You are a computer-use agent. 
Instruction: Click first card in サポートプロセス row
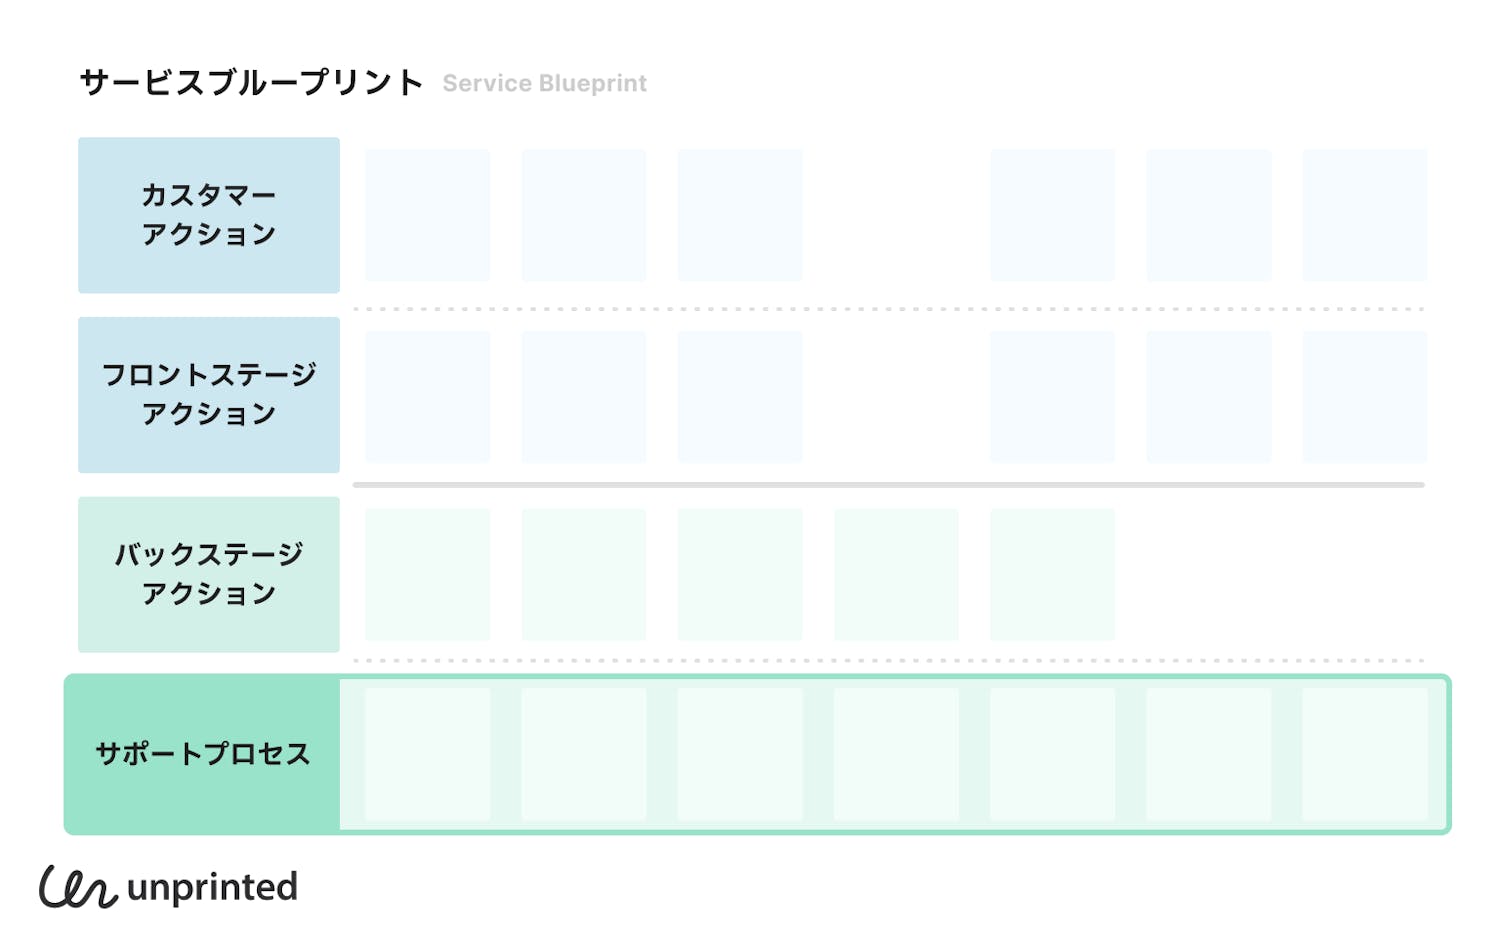tap(427, 754)
